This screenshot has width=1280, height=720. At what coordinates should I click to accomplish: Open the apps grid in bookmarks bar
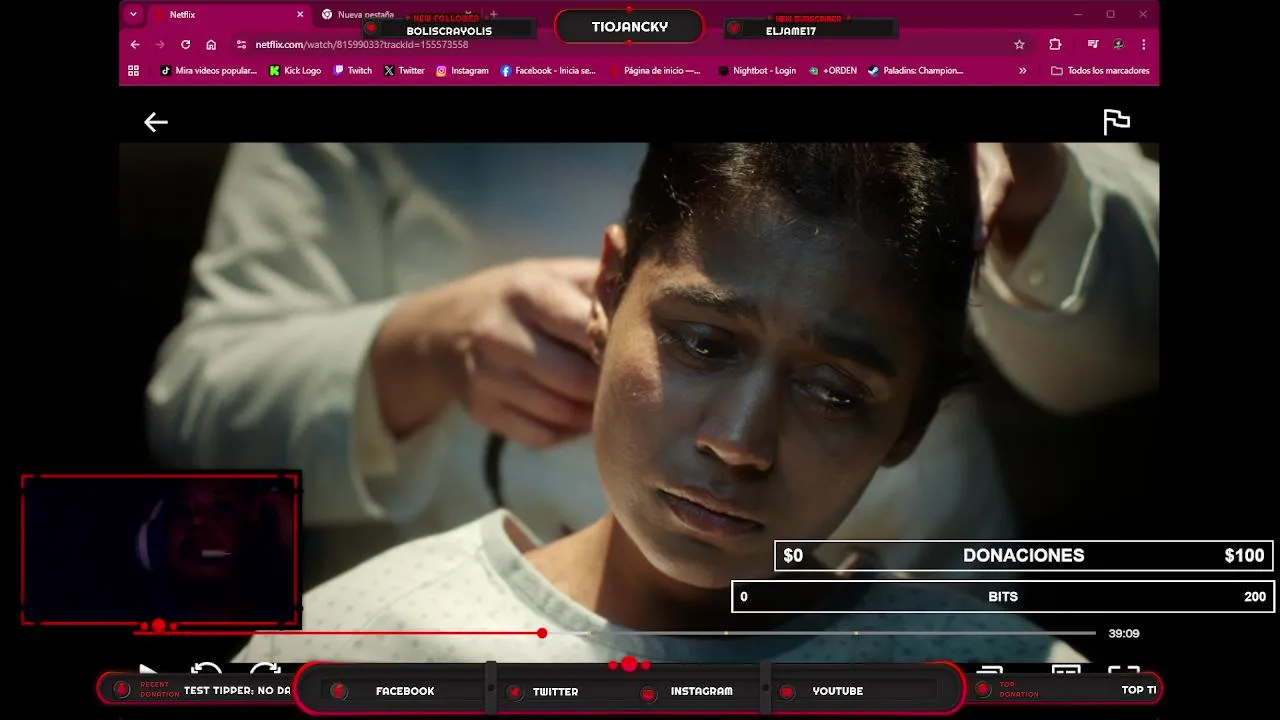click(133, 71)
